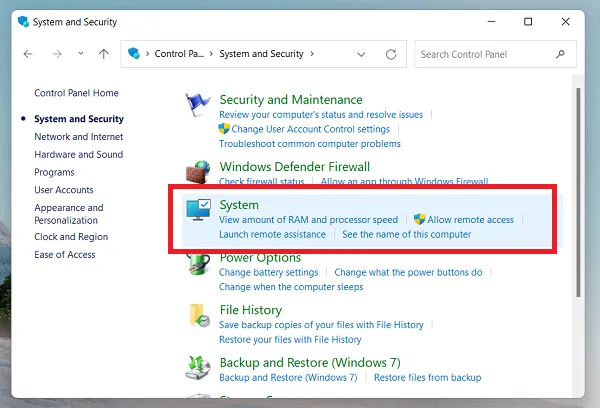This screenshot has width=600, height=408.
Task: Click the refresh button beside address bar
Action: [391, 54]
